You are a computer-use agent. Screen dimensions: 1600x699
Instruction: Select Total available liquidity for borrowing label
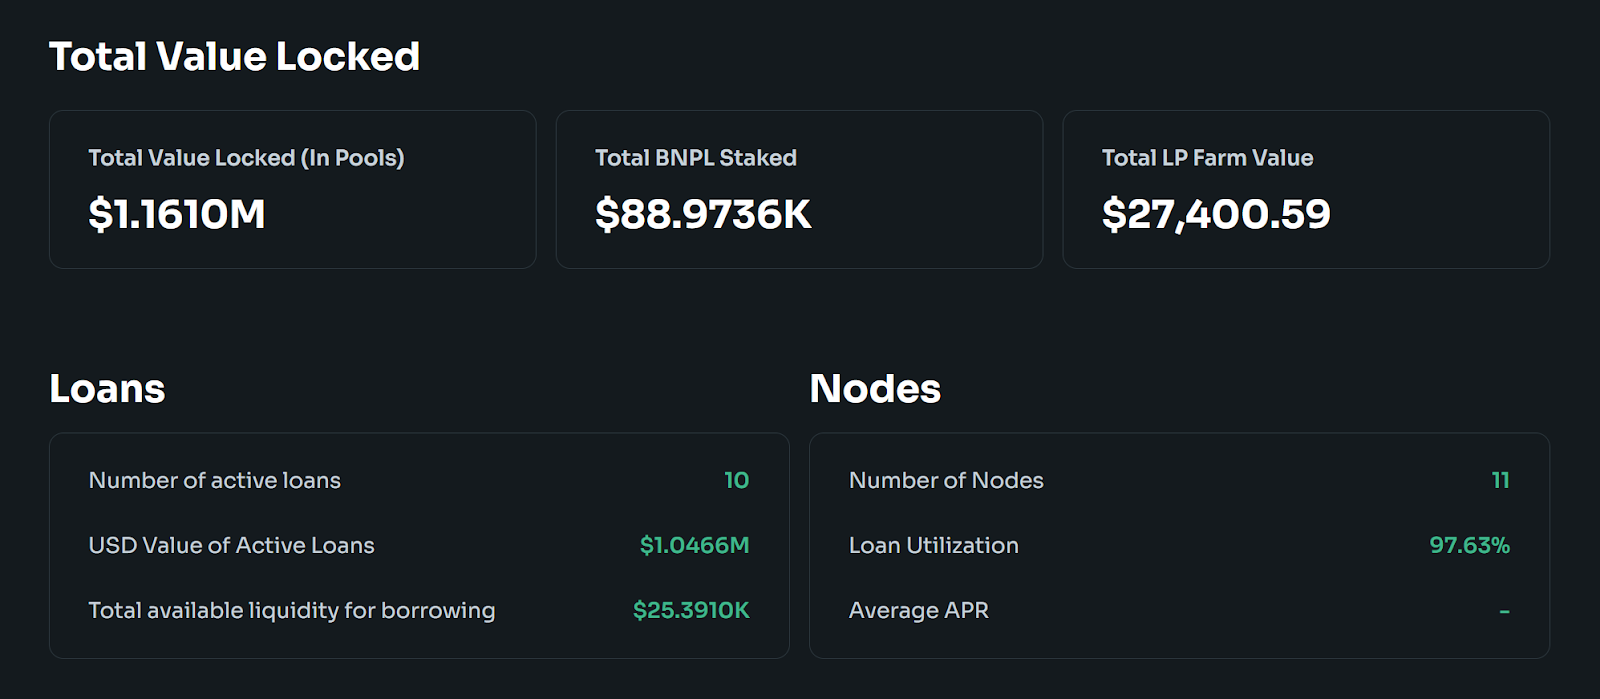point(292,610)
